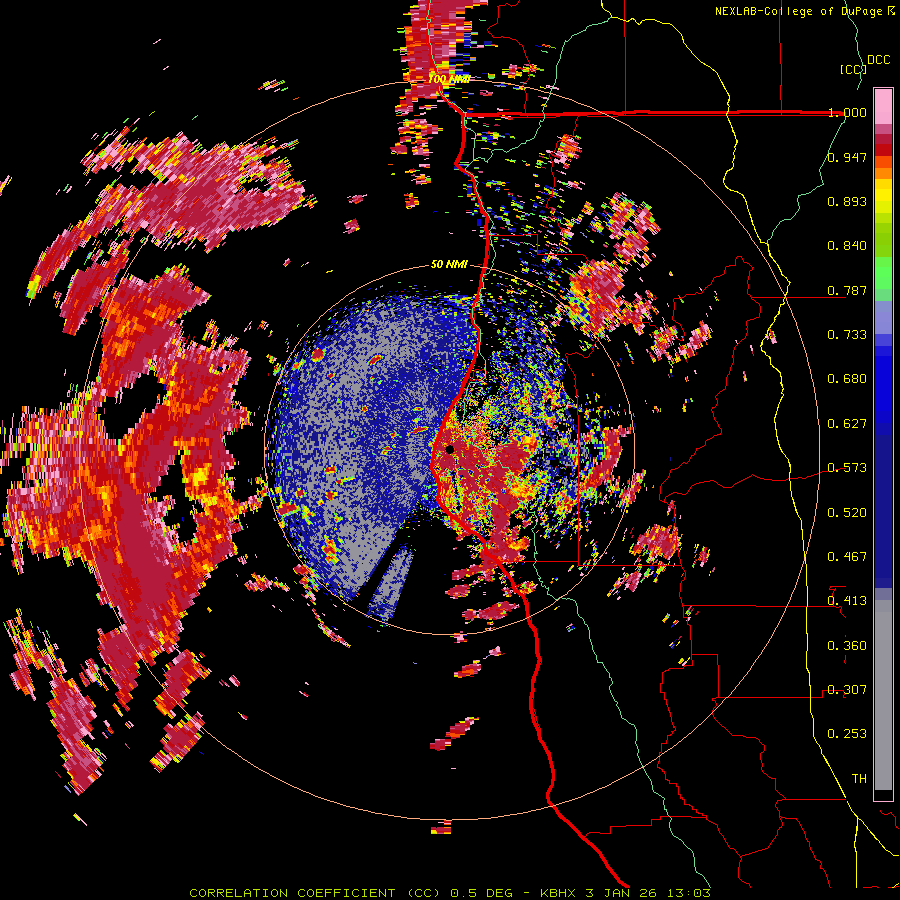900x900 pixels.
Task: Click the 0.893 legend value
Action: click(x=847, y=201)
